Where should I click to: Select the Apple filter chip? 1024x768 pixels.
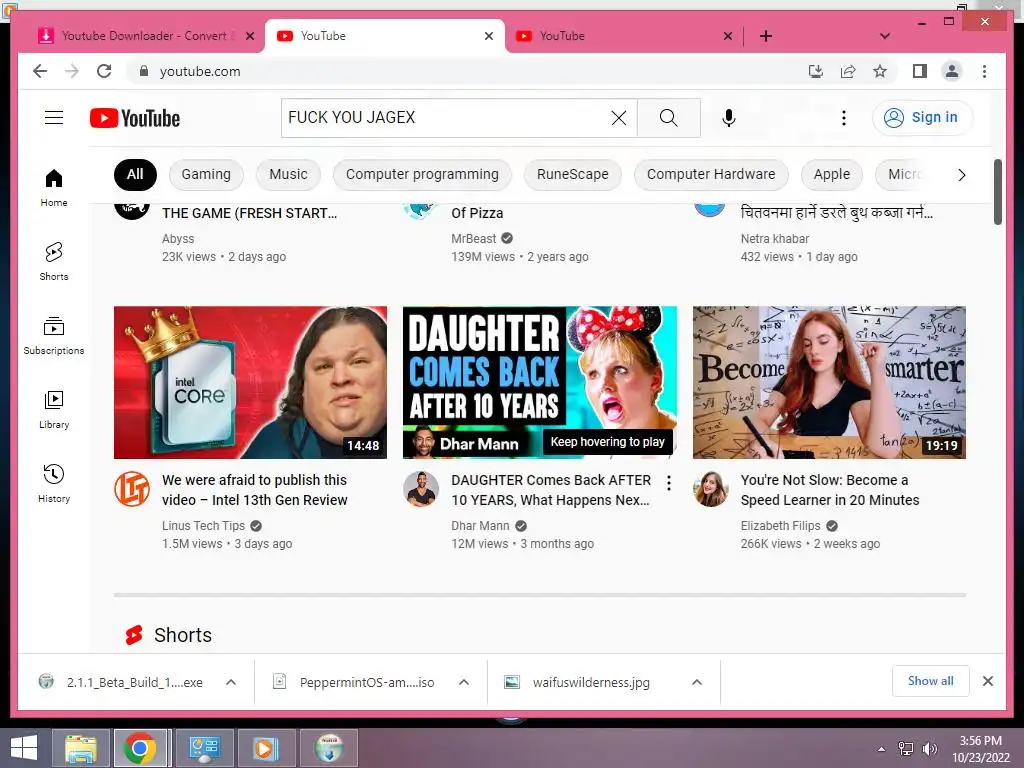pos(832,174)
